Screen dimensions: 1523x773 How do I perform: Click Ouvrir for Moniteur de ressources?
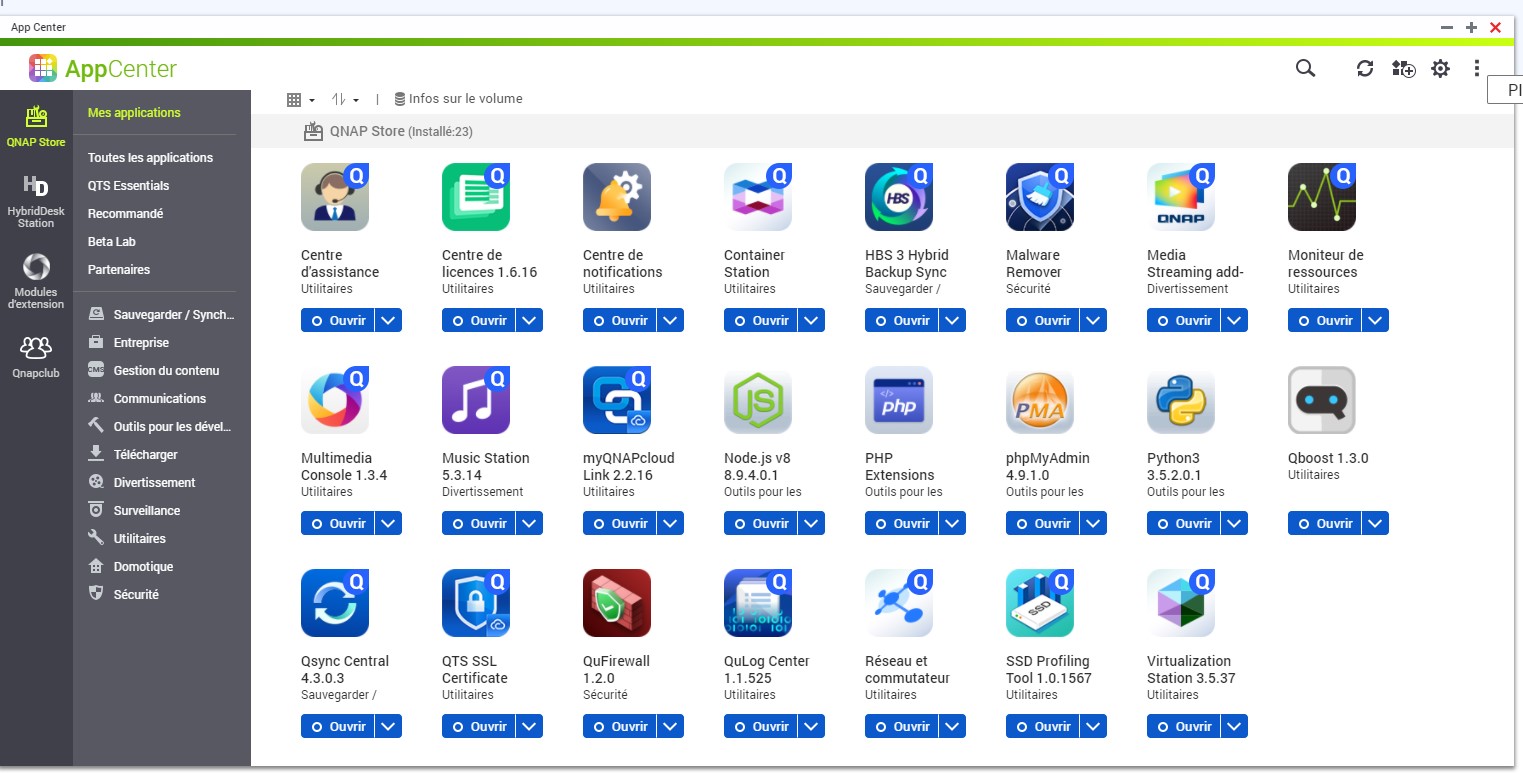pyautogui.click(x=1323, y=320)
